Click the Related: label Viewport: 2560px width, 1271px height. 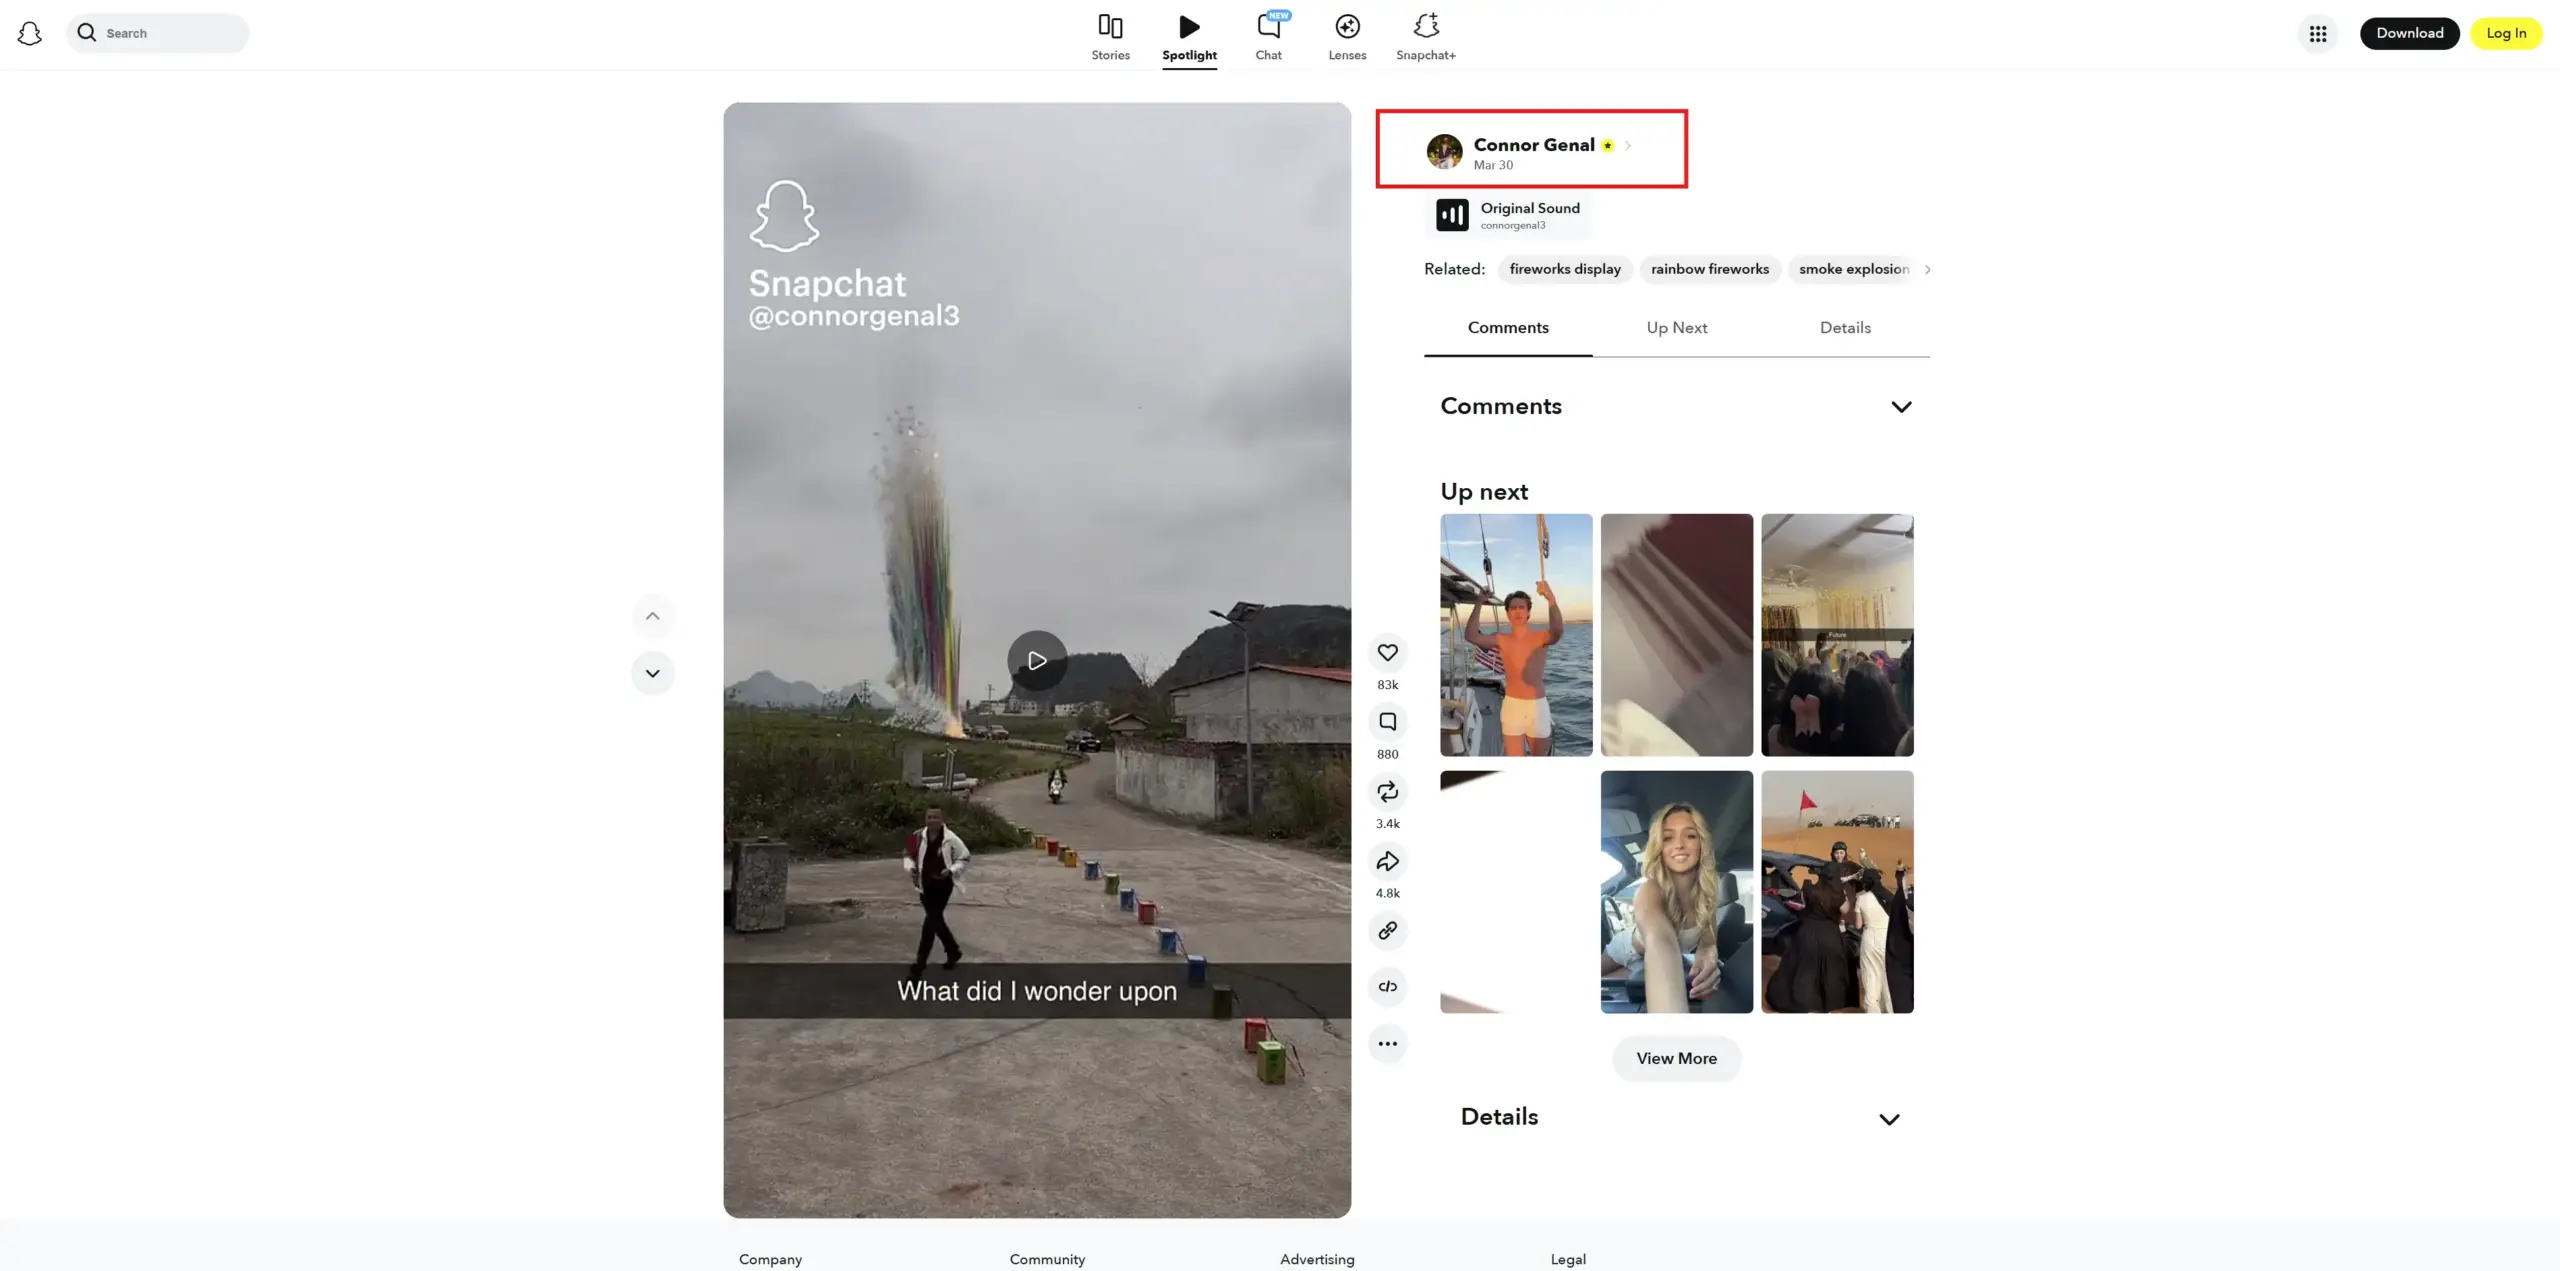(x=1454, y=269)
